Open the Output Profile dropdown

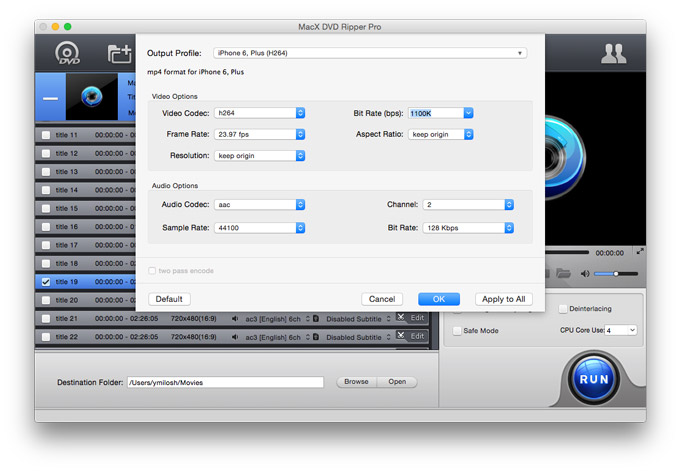click(370, 52)
